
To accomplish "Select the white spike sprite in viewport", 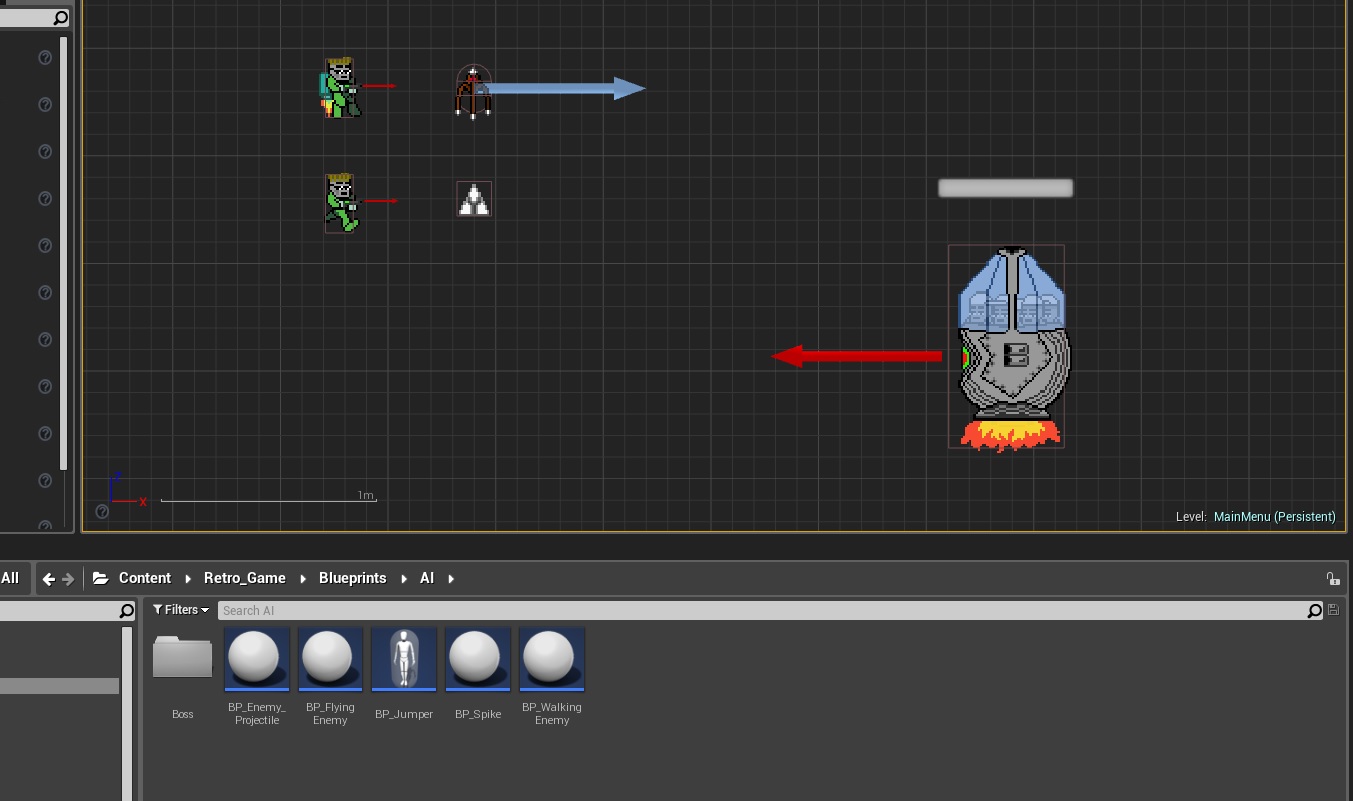I will (x=474, y=199).
